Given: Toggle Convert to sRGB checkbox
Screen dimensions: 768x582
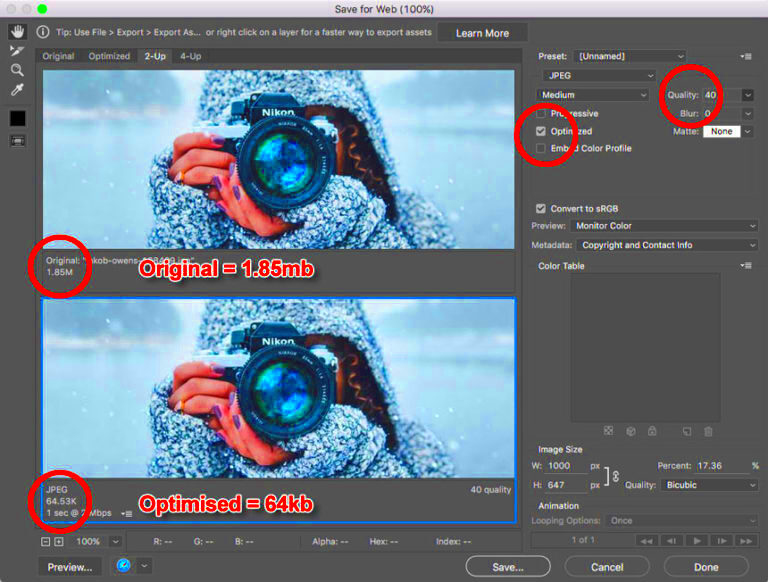Looking at the screenshot, I should pyautogui.click(x=541, y=209).
